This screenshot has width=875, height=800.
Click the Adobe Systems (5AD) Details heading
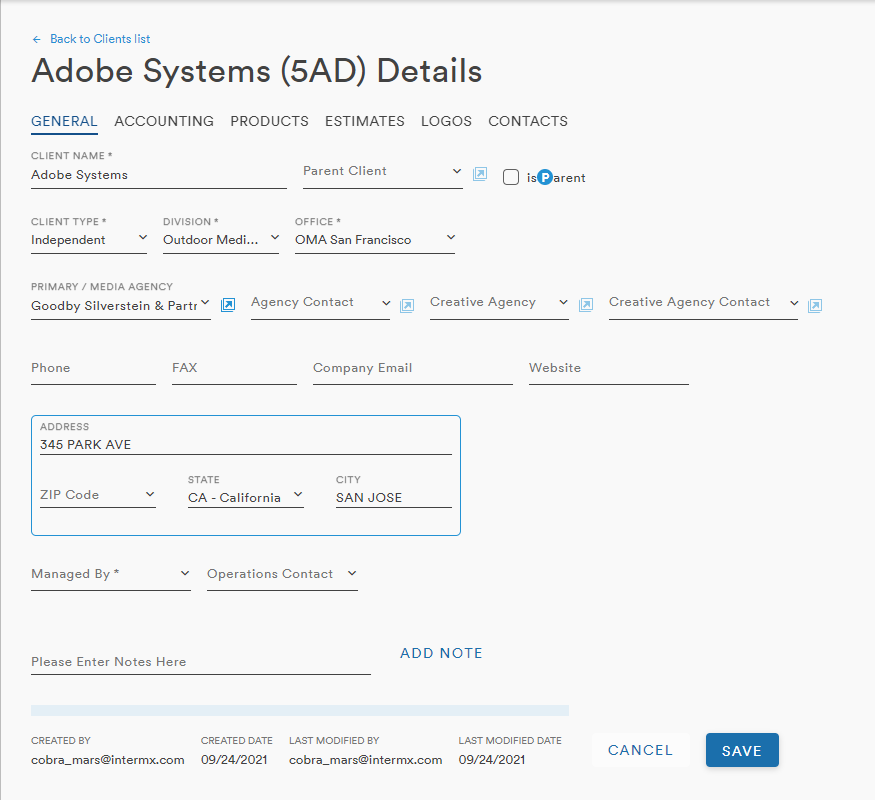[257, 71]
